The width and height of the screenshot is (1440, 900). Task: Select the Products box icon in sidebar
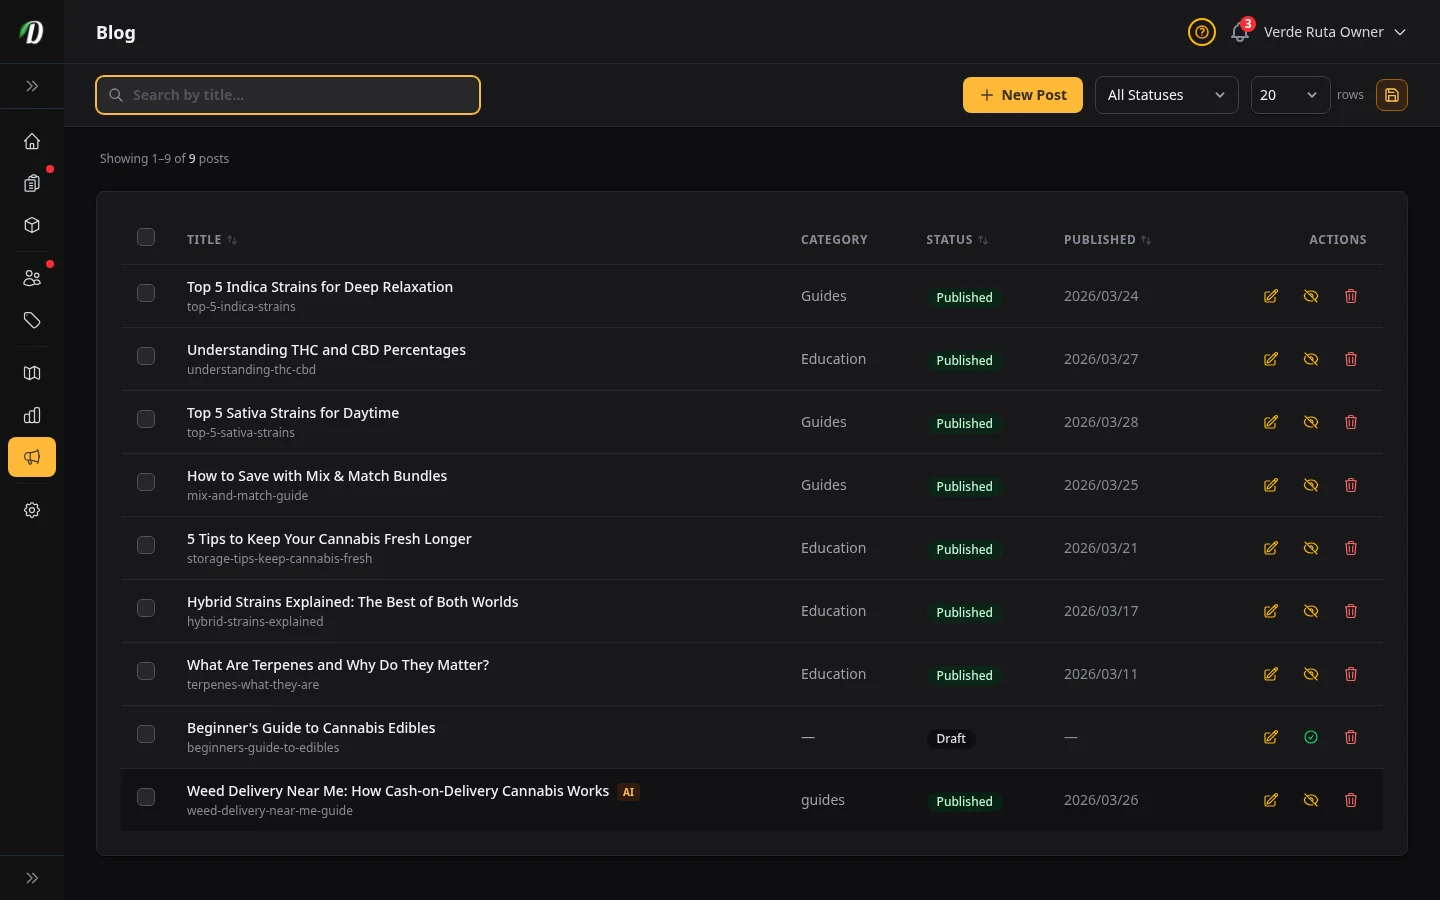[32, 225]
